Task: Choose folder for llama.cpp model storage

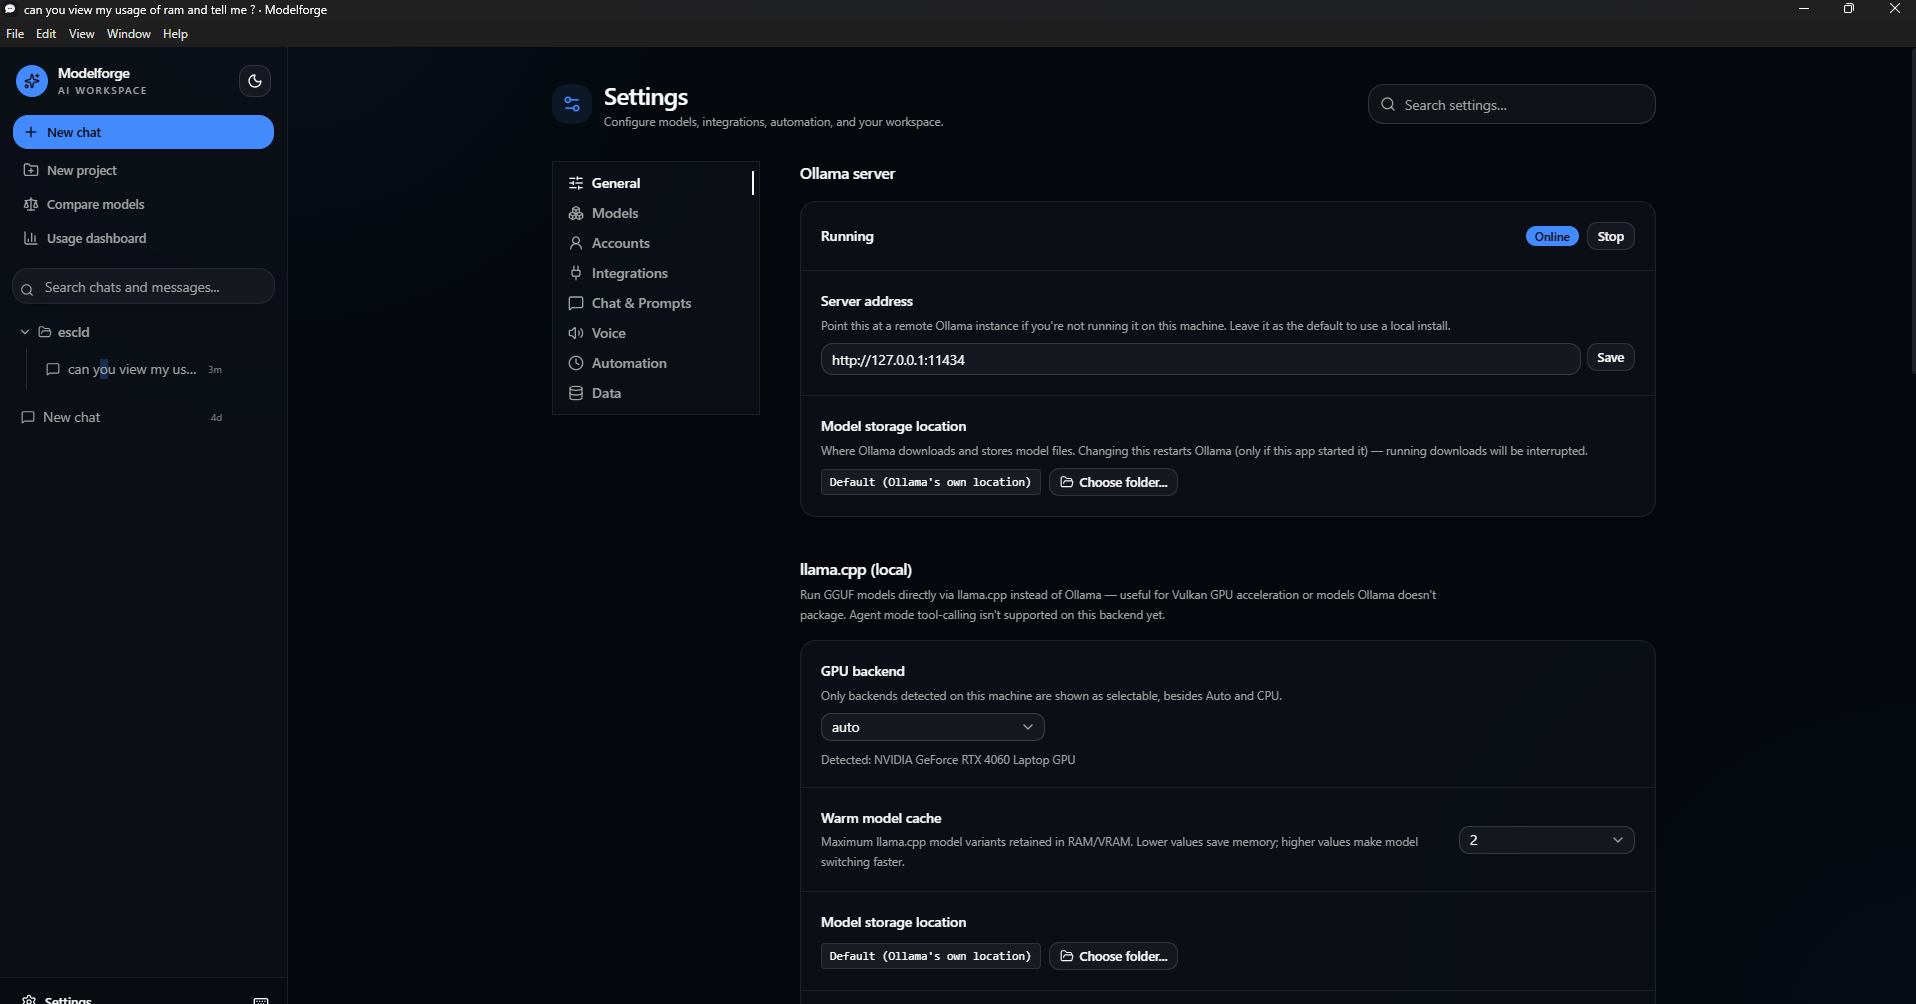Action: 1113,956
